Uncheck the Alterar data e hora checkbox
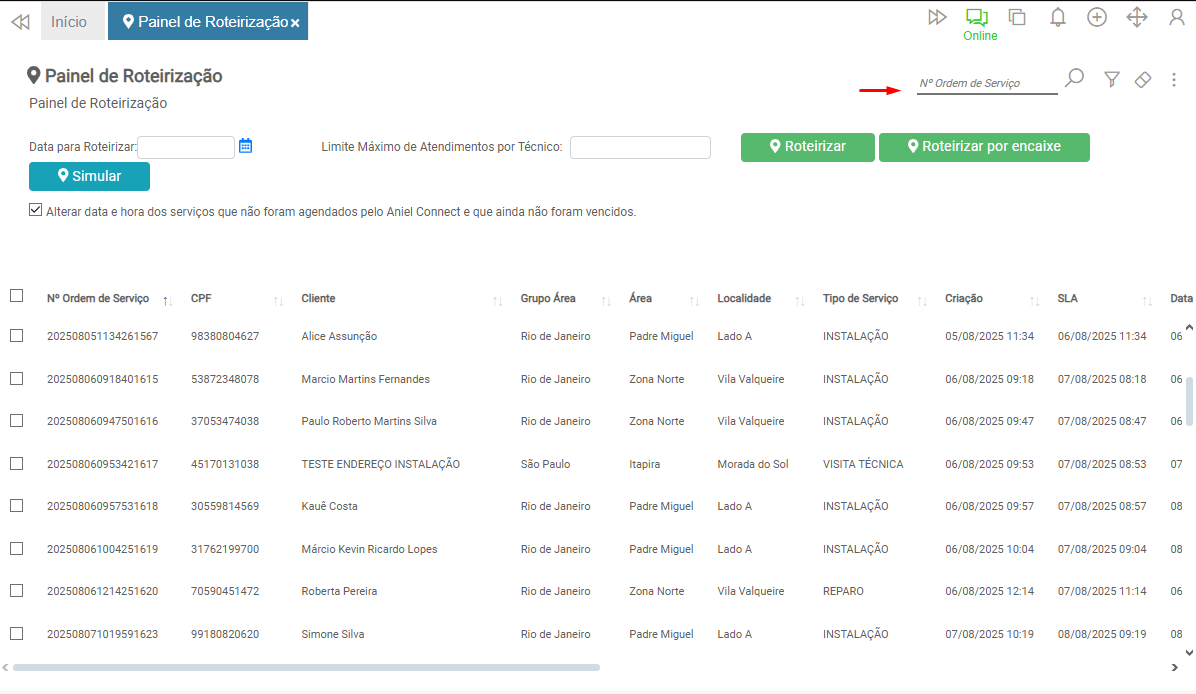 36,211
